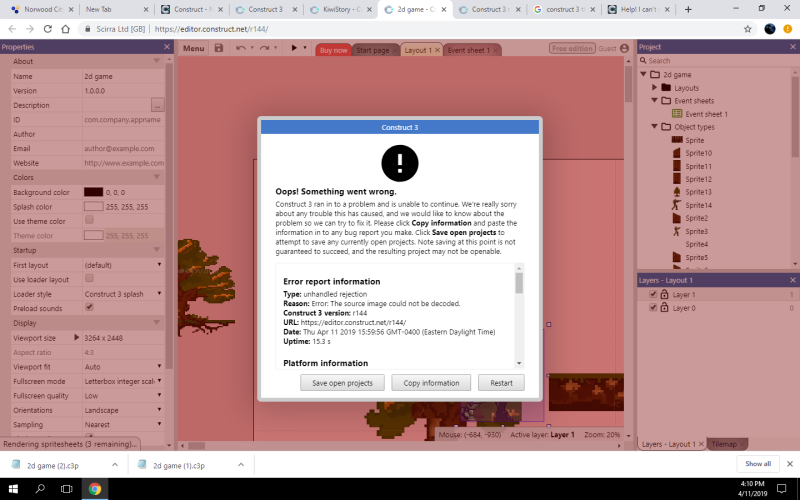Collapse the About section
The width and height of the screenshot is (800, 500).
click(157, 61)
